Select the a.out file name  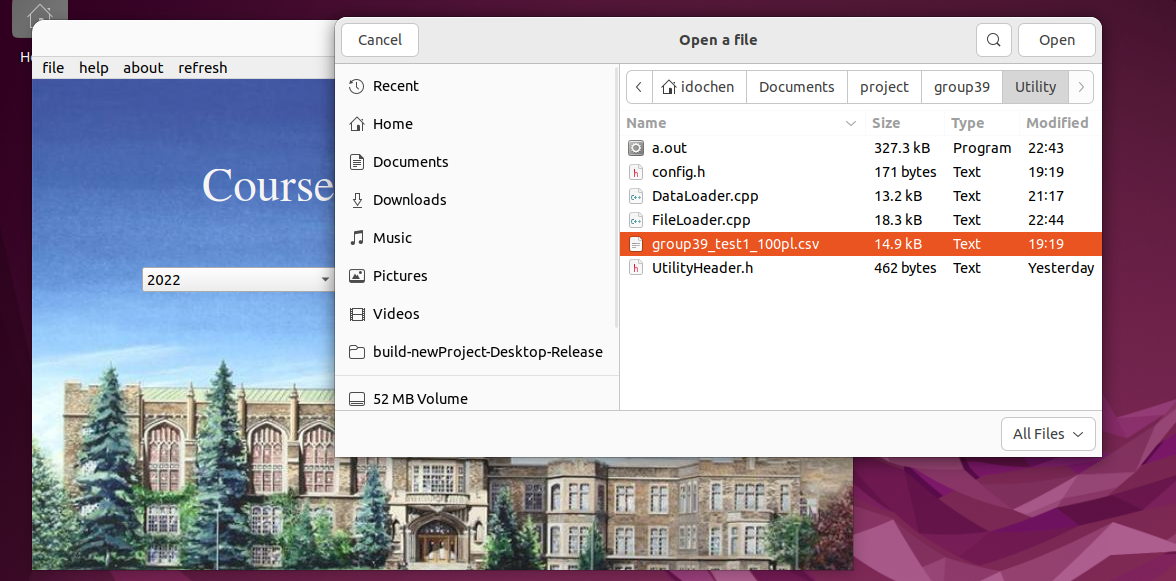[x=669, y=148]
